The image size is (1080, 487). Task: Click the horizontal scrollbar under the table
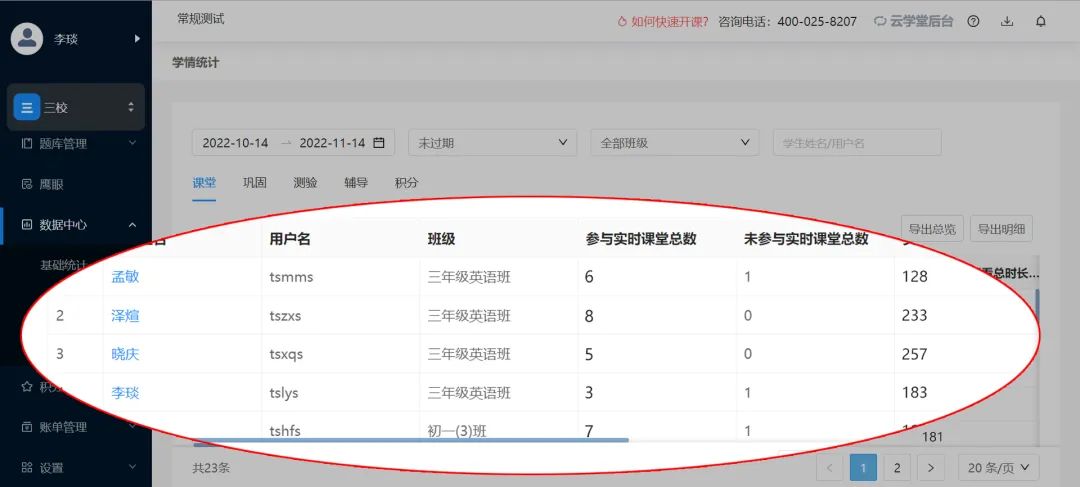pos(411,440)
